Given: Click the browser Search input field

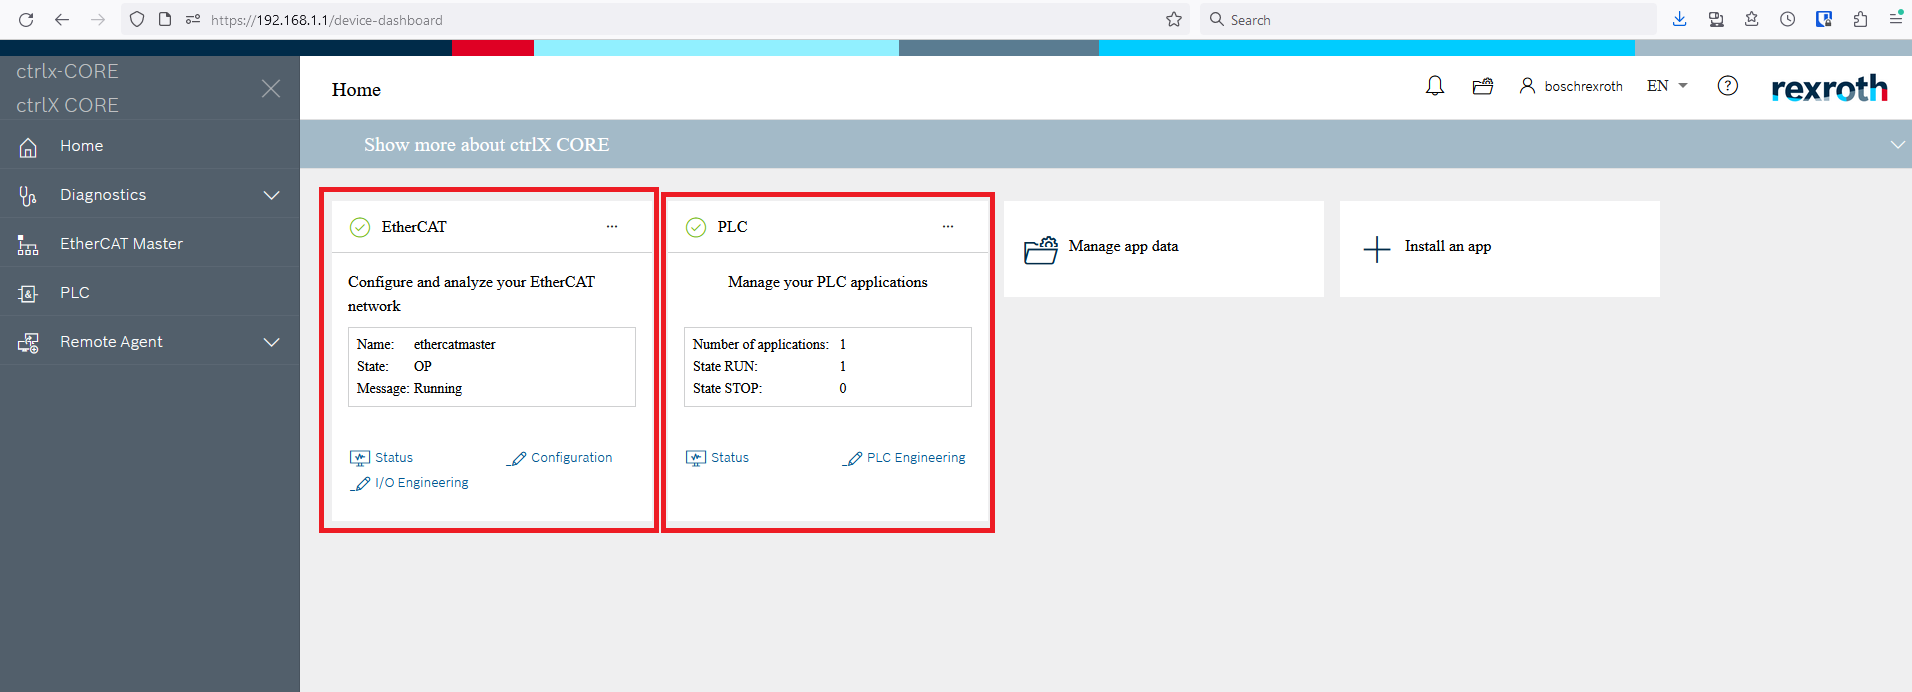Looking at the screenshot, I should point(1430,19).
